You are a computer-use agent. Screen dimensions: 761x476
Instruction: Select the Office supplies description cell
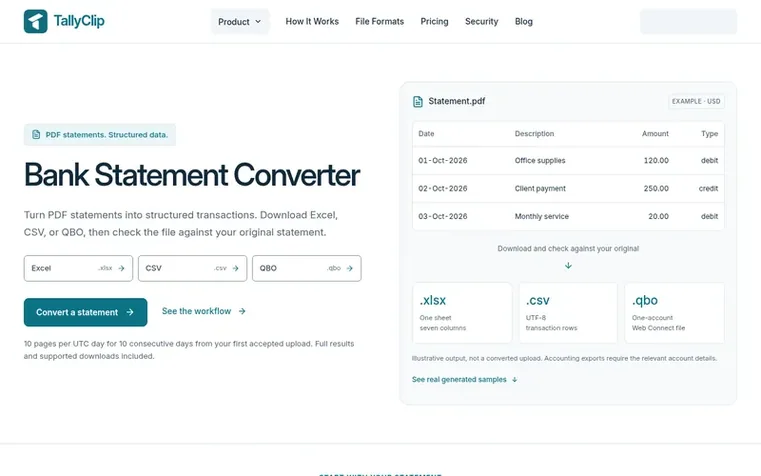point(540,161)
